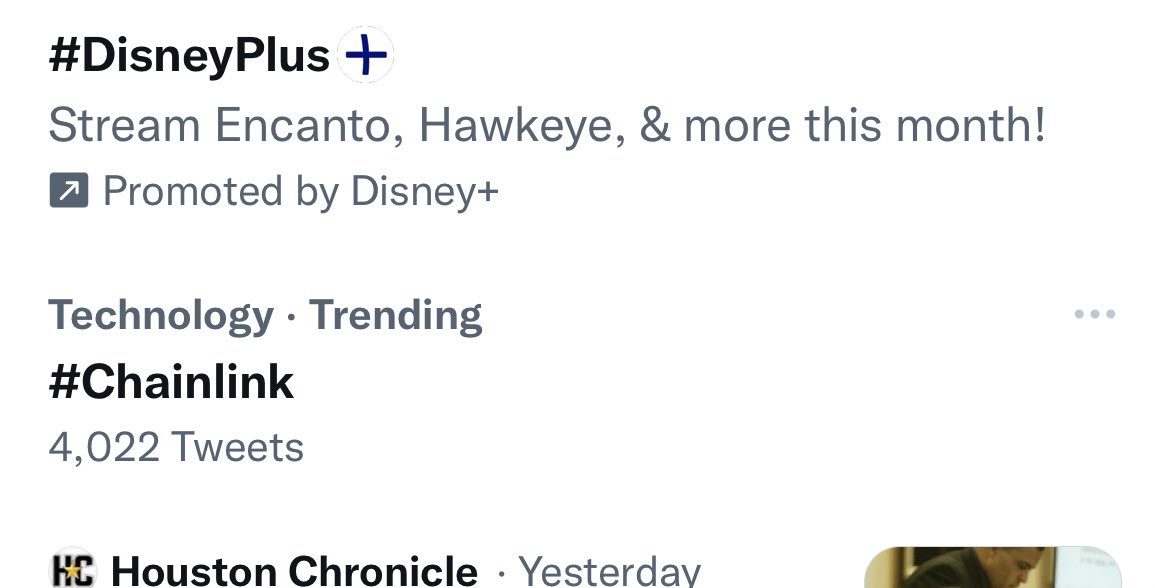Click the Stream Encanto, Hawkeye promo description

pos(547,125)
